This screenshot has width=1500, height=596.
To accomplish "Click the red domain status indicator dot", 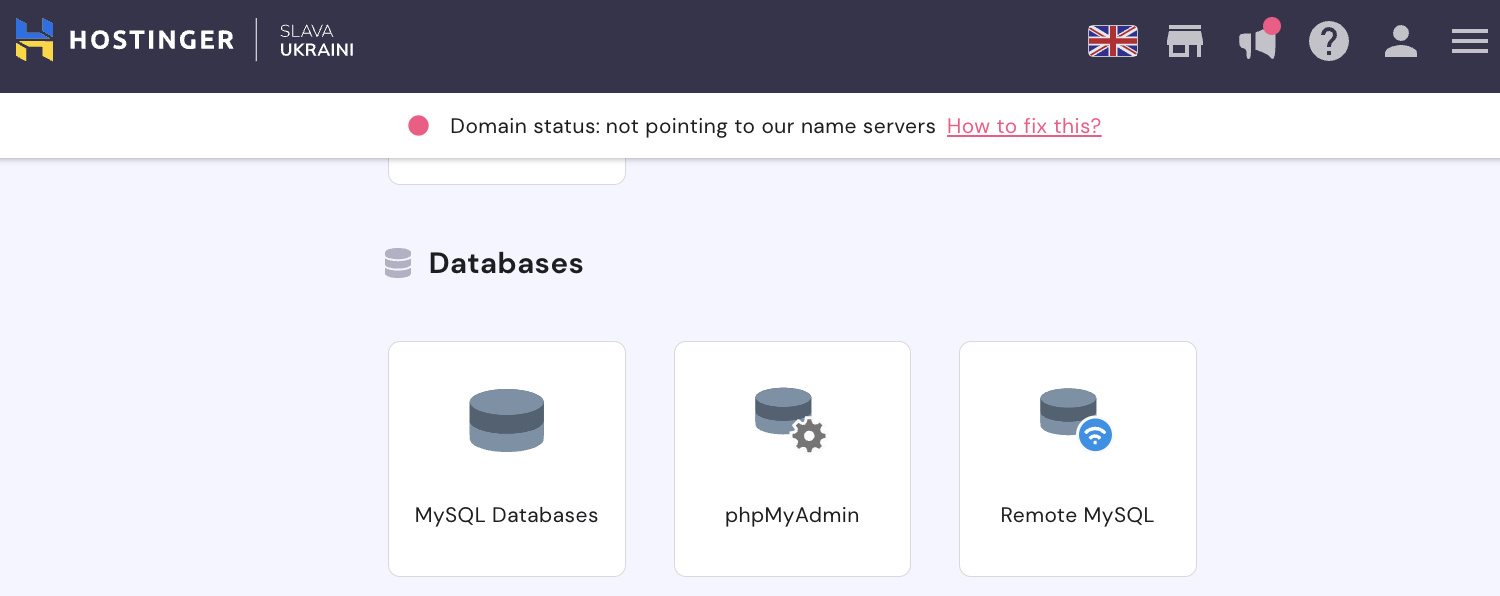I will coord(418,126).
